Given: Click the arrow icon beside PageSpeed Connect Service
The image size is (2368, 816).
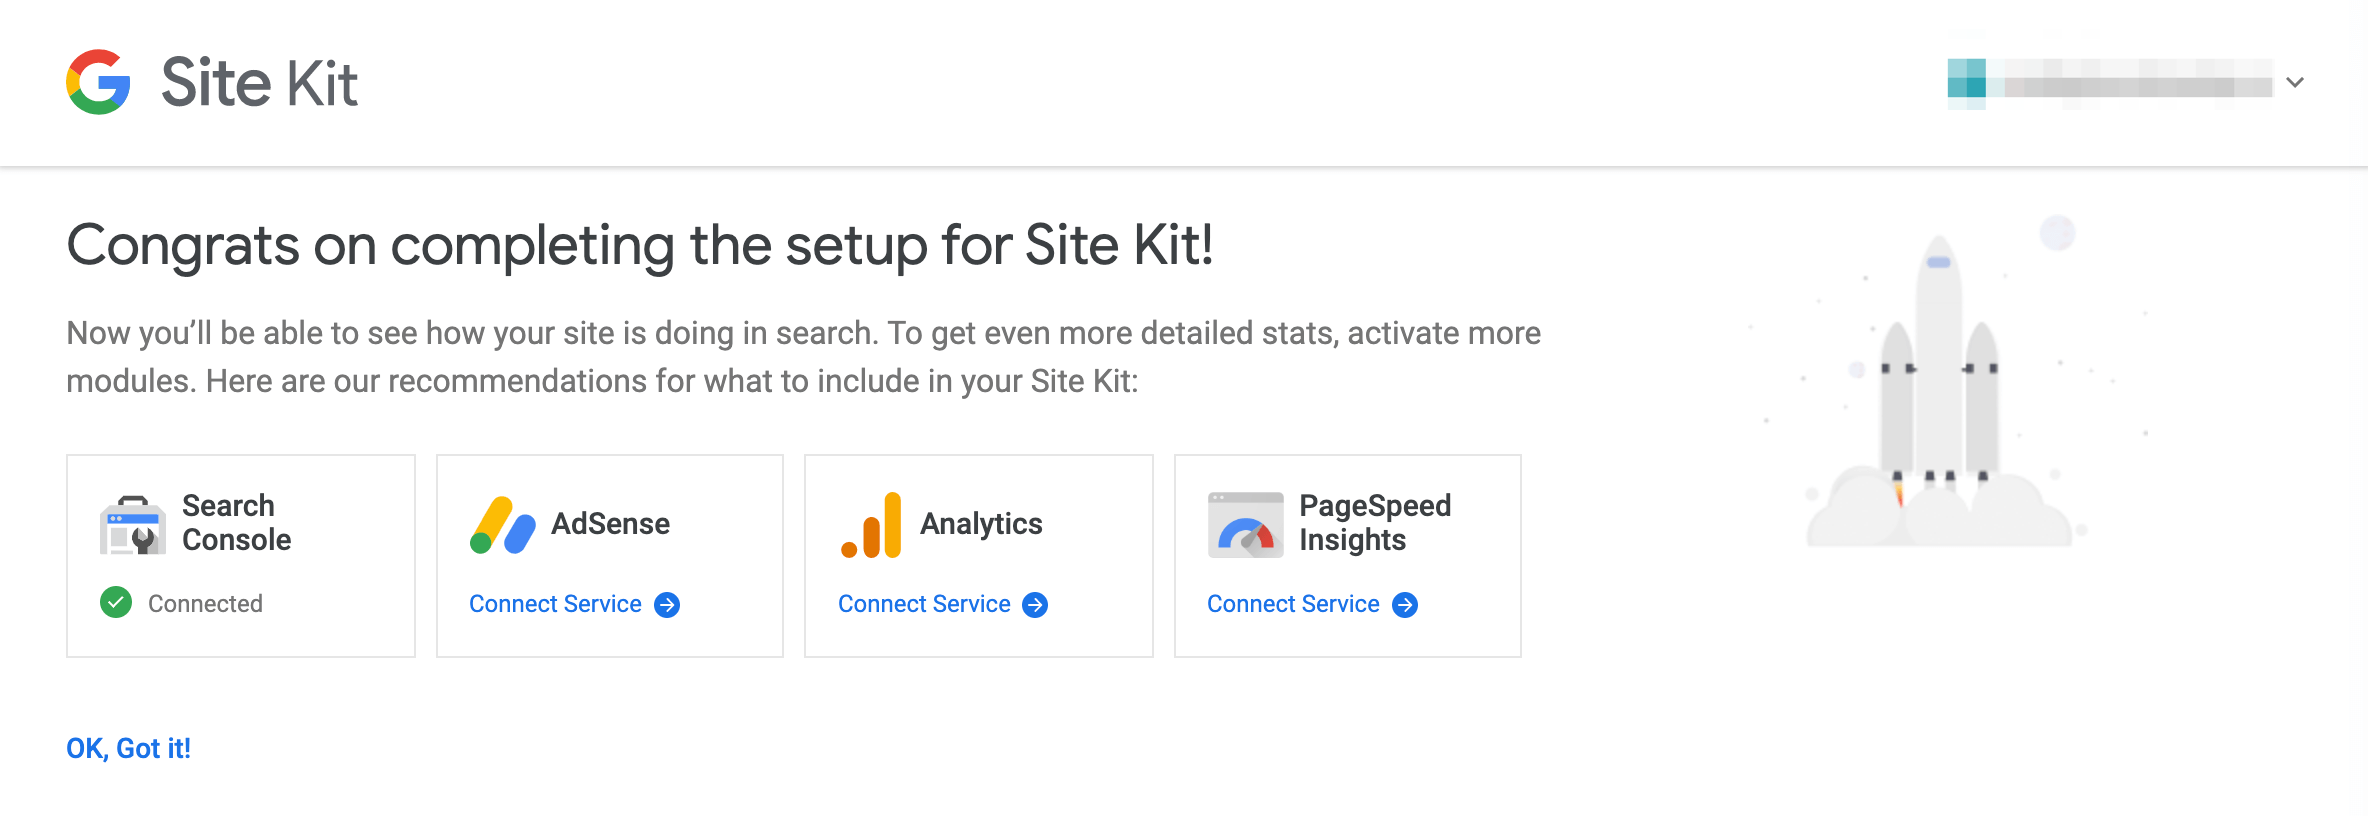Looking at the screenshot, I should (1405, 605).
